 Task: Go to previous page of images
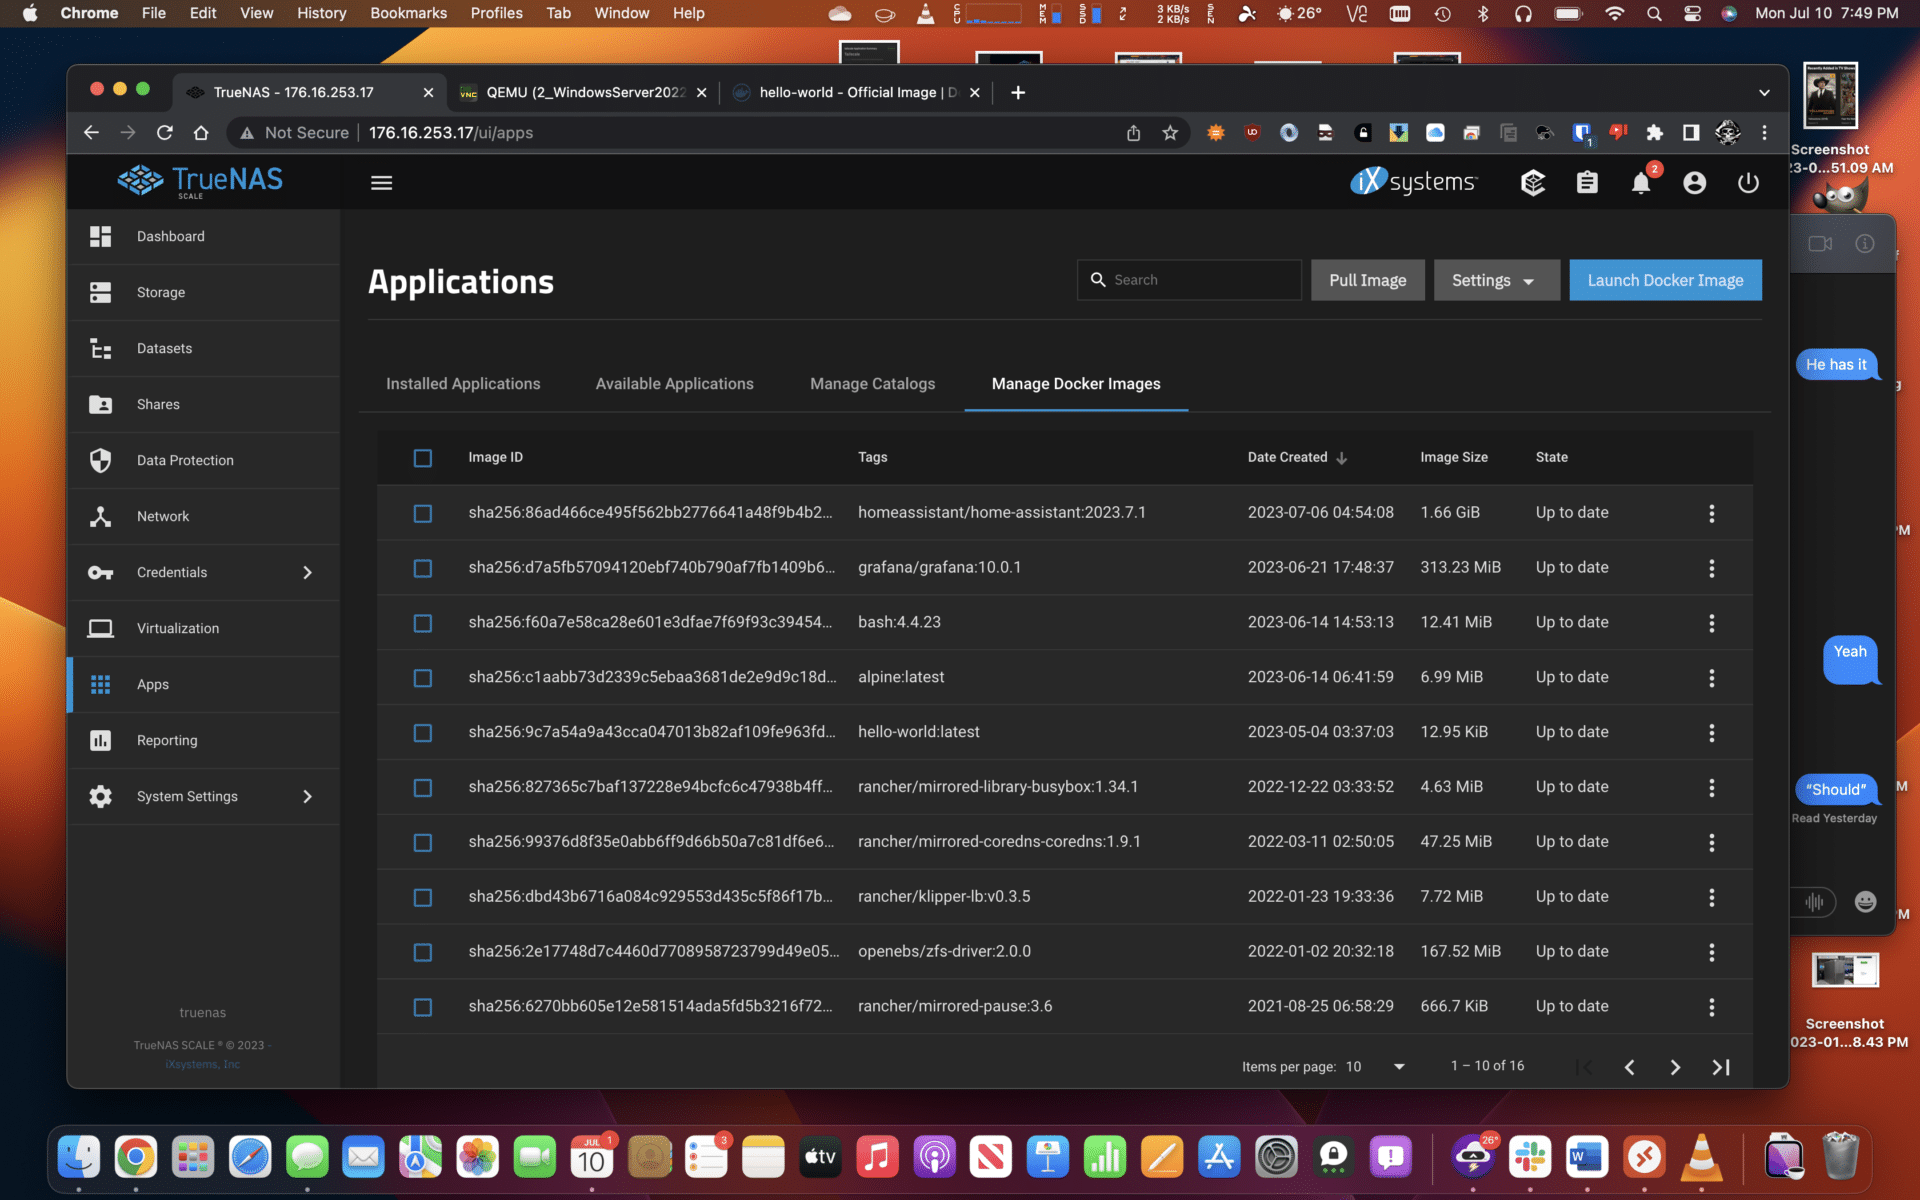tap(1629, 1067)
